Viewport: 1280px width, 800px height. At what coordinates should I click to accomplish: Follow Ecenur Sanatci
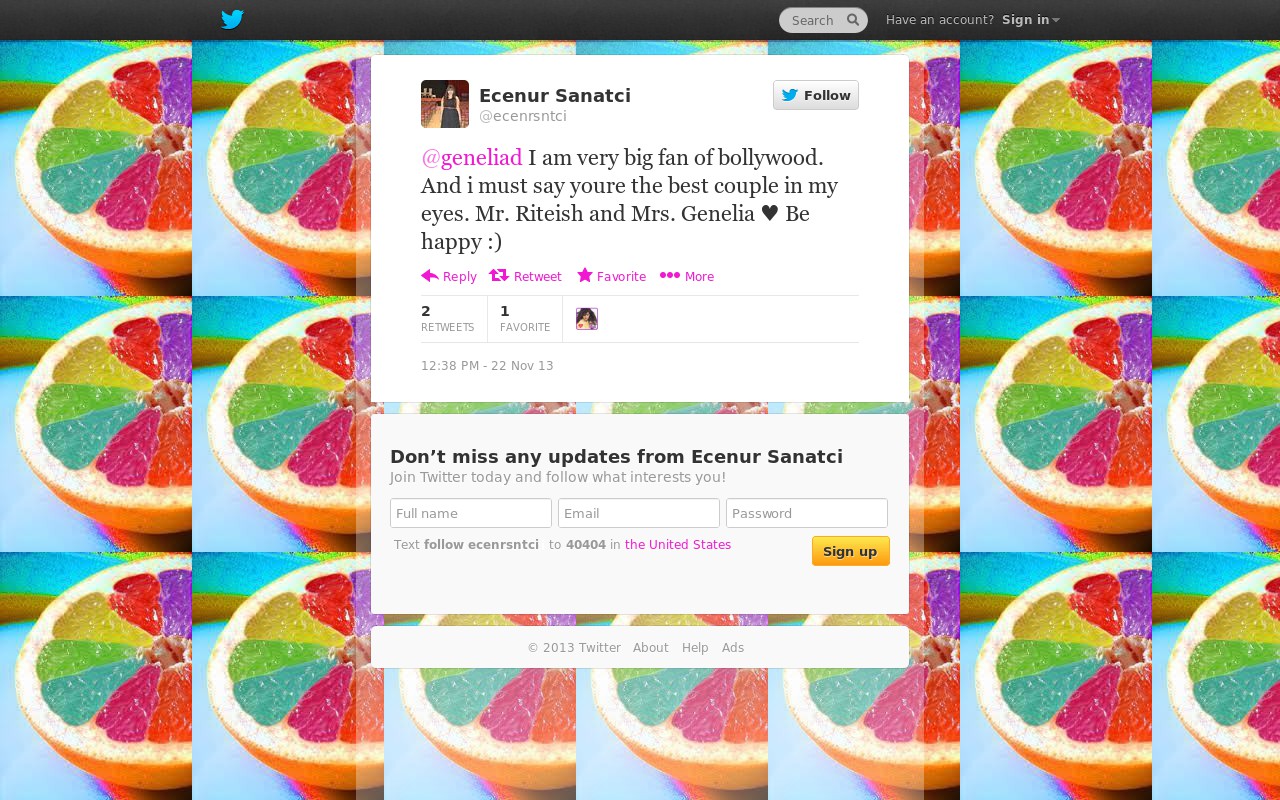click(816, 95)
